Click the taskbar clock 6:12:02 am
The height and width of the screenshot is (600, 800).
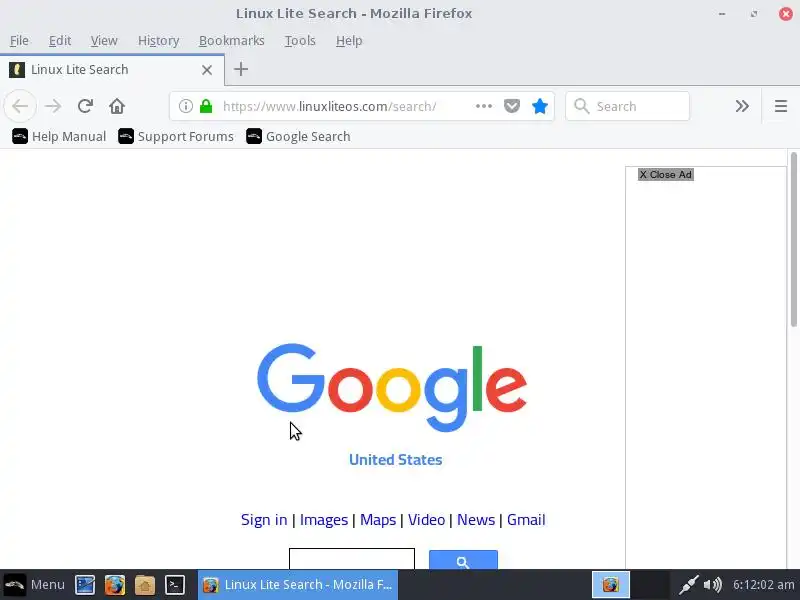763,585
